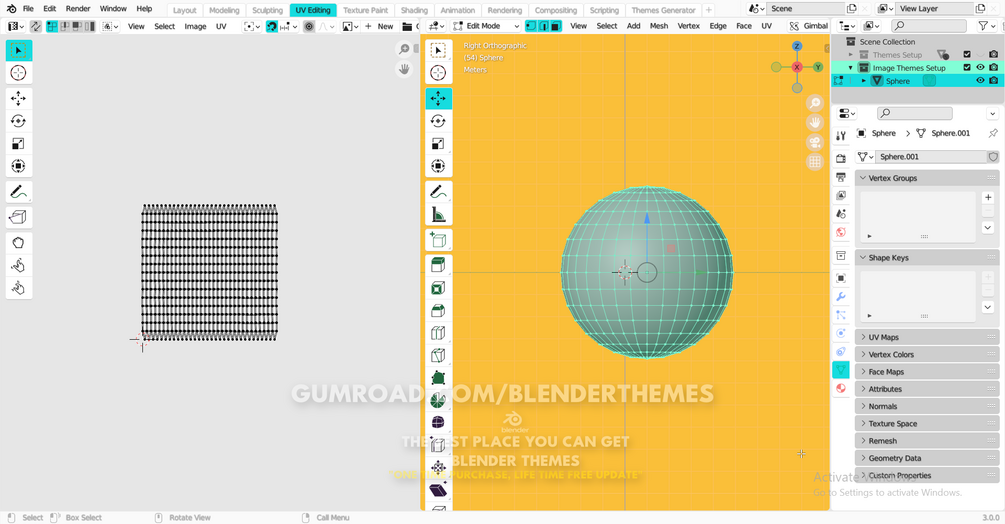Screen dimensions: 1005x524
Task: Open the Tool properties tab
Action: [x=841, y=135]
